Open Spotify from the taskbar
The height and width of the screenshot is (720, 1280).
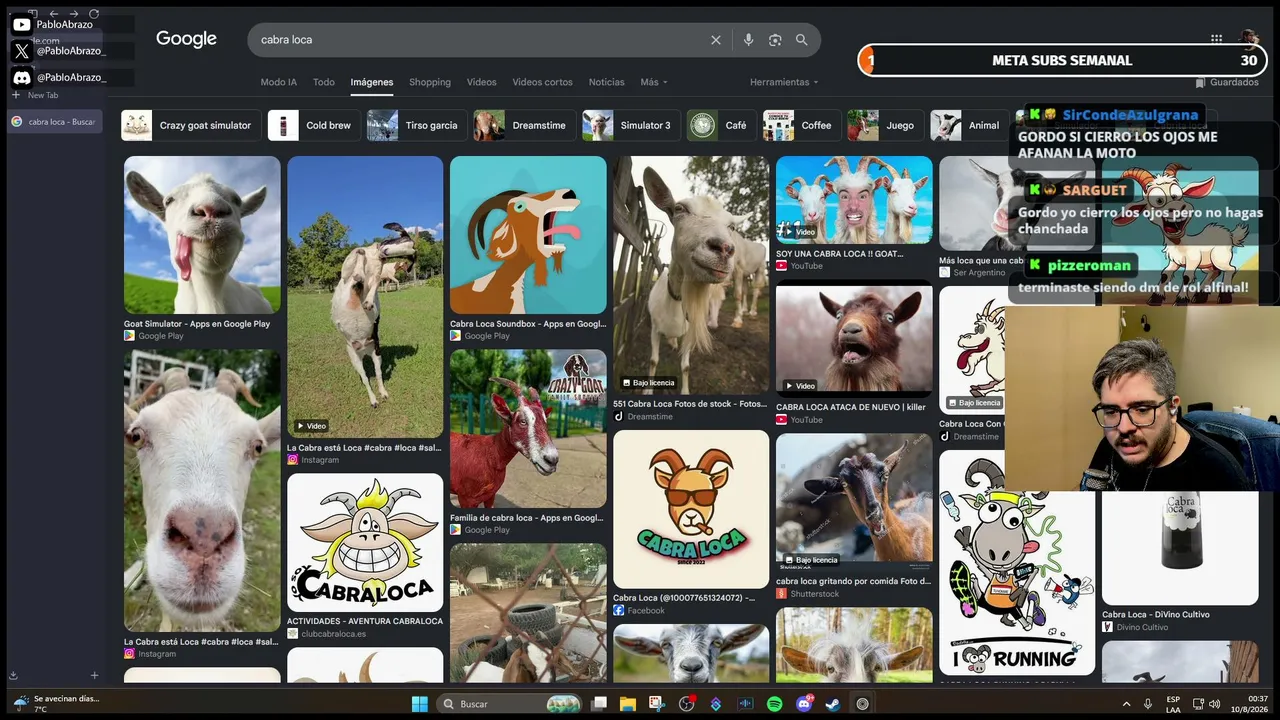point(775,704)
